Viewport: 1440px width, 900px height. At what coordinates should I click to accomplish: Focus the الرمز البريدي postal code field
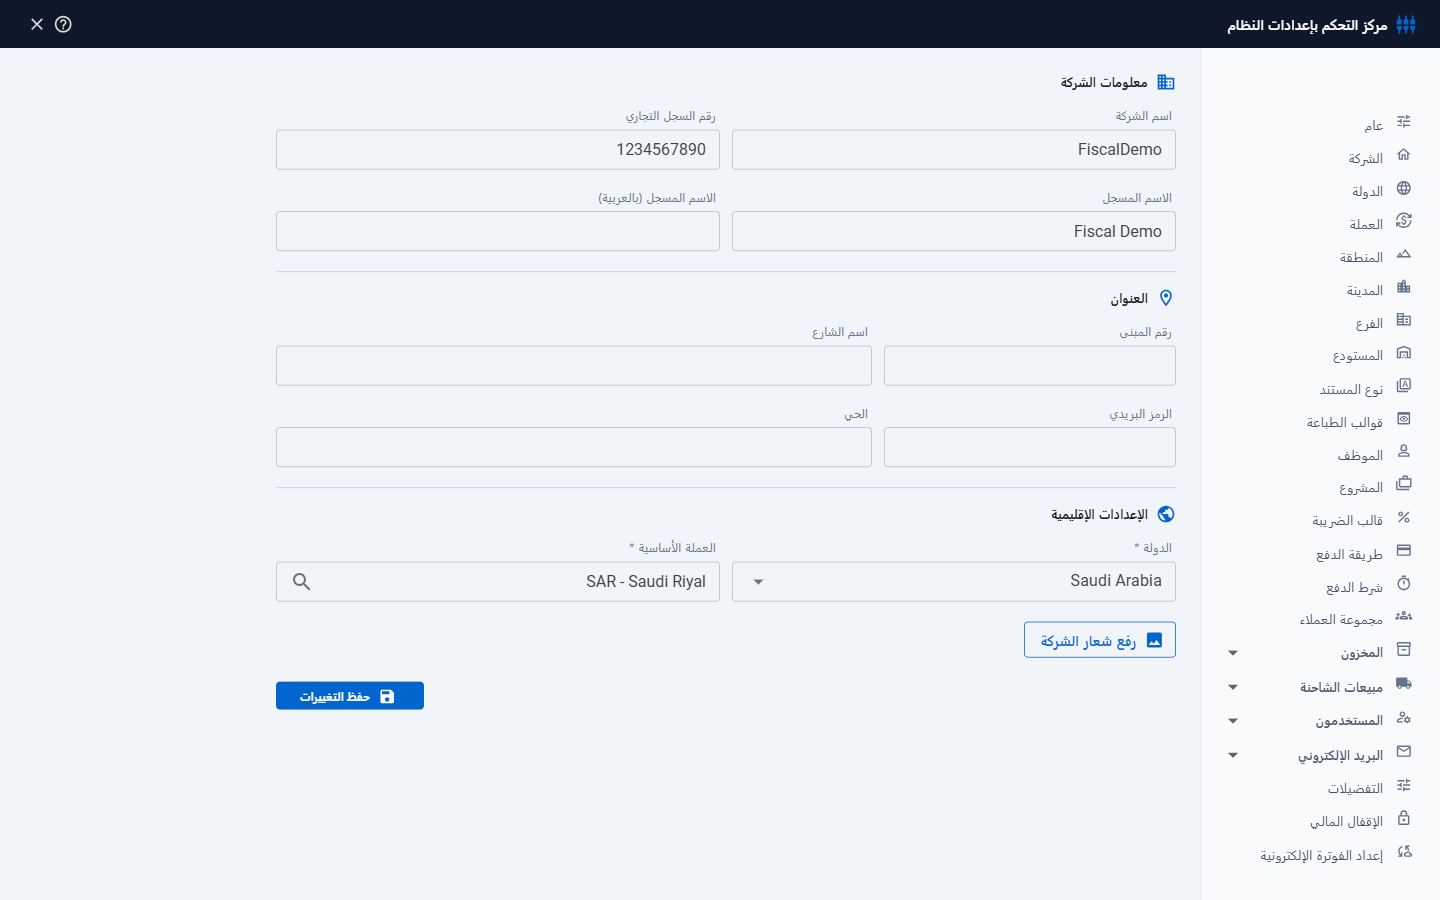tap(1030, 447)
